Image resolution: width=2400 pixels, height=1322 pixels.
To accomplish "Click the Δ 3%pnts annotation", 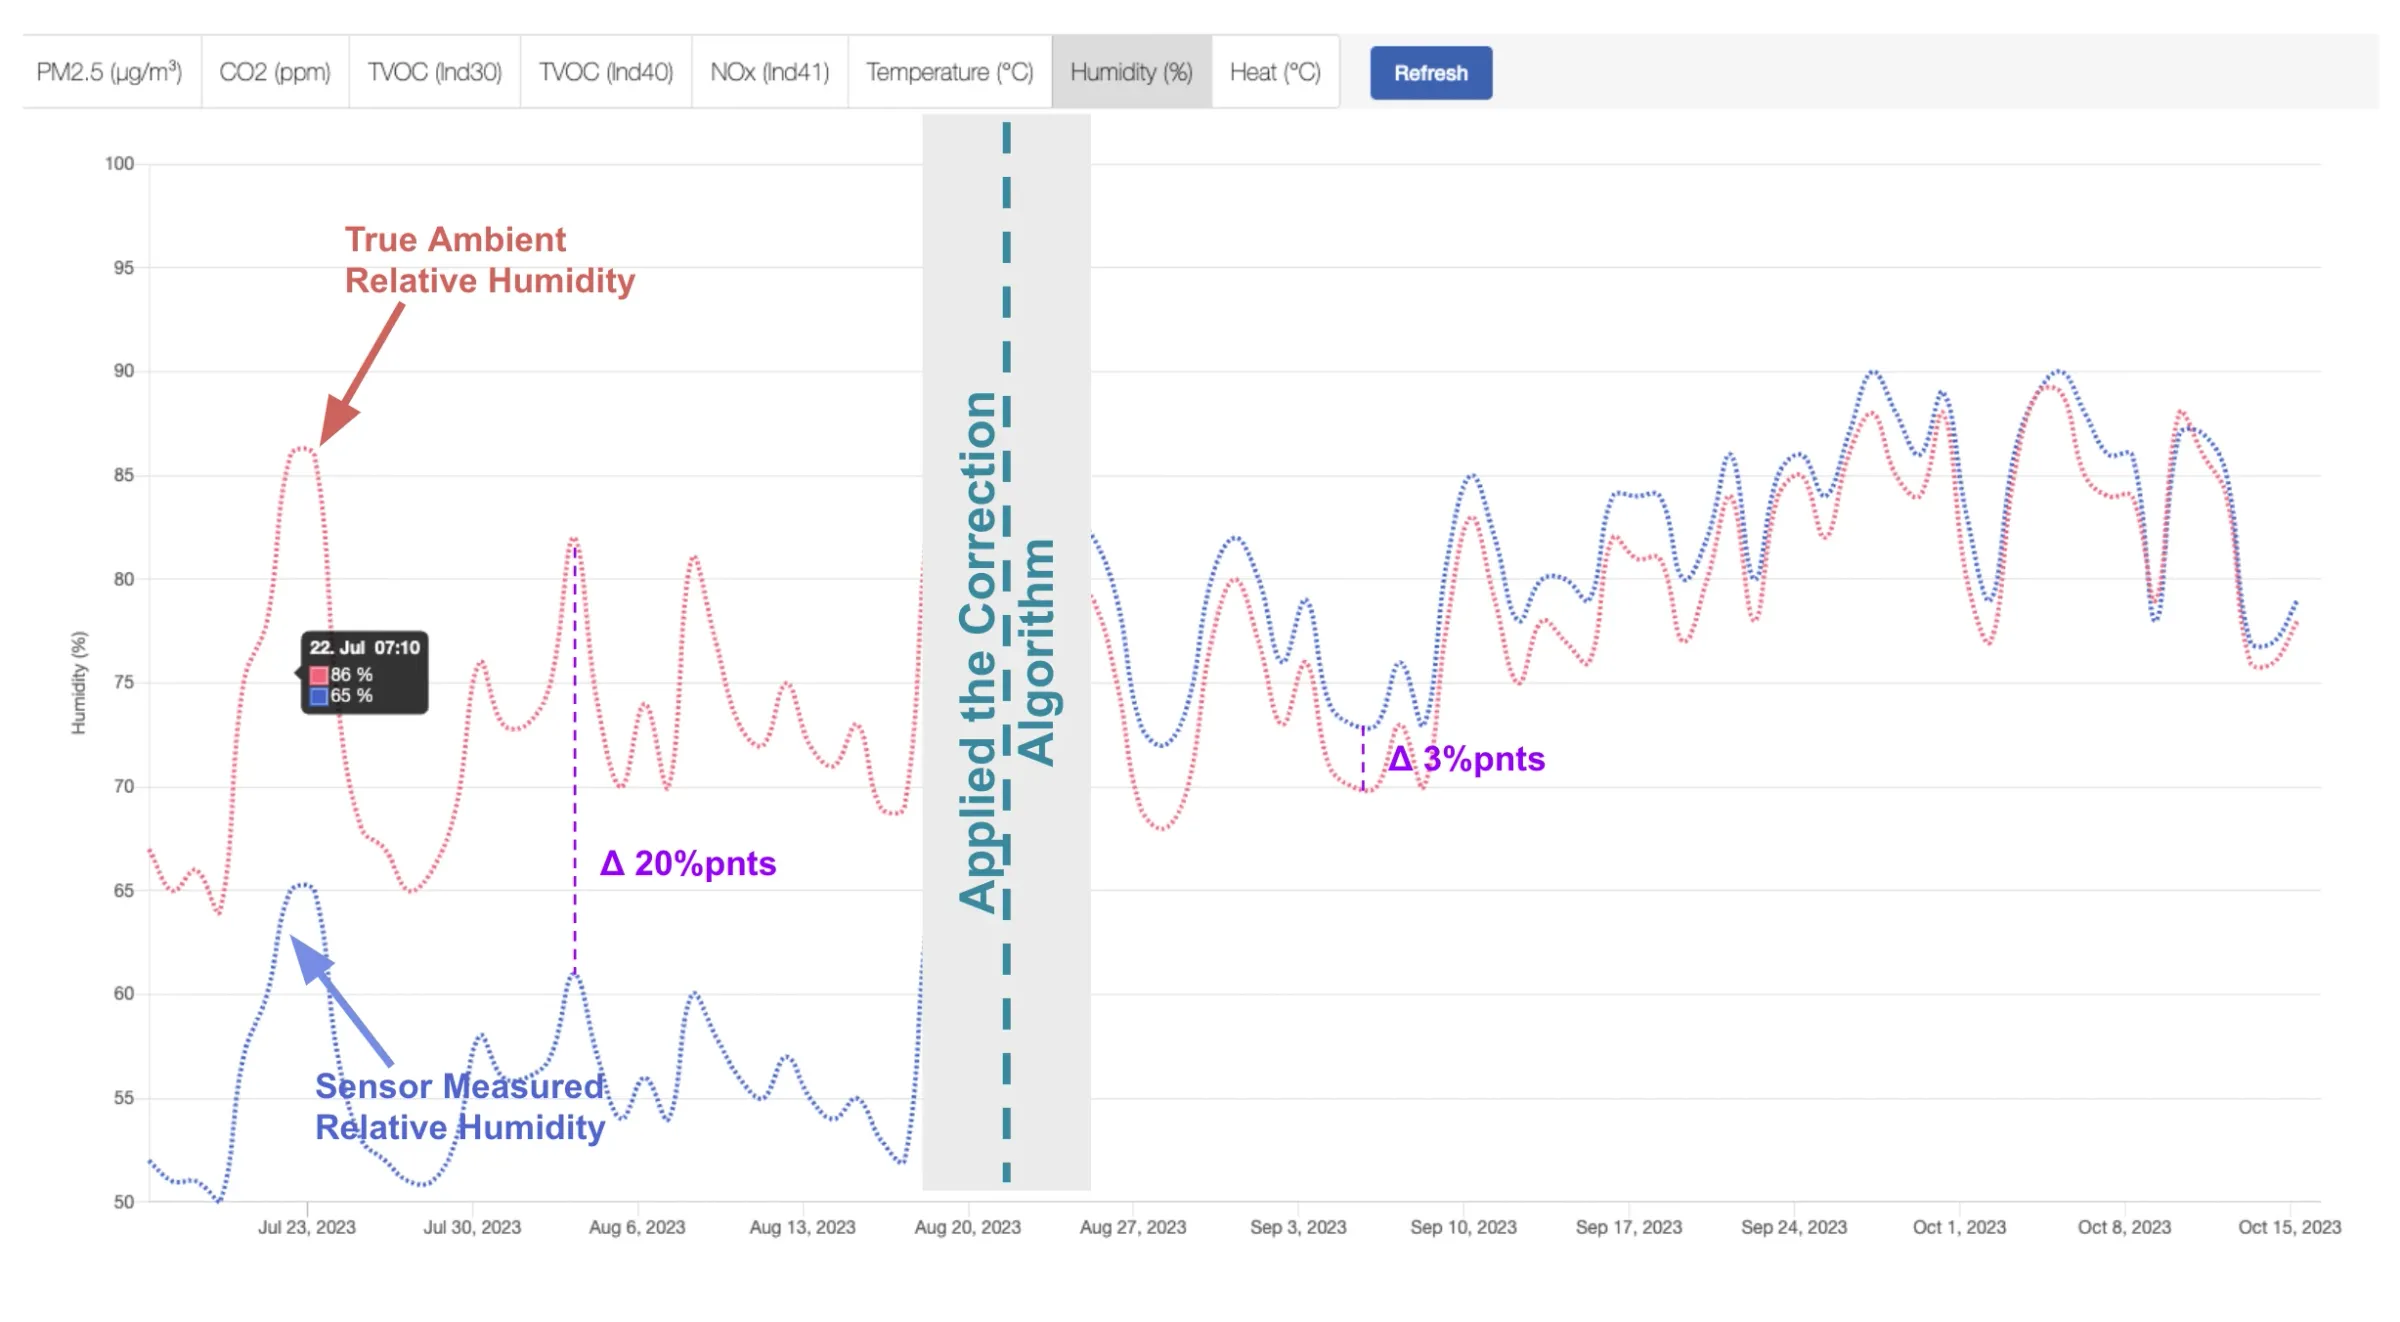I will point(1467,759).
